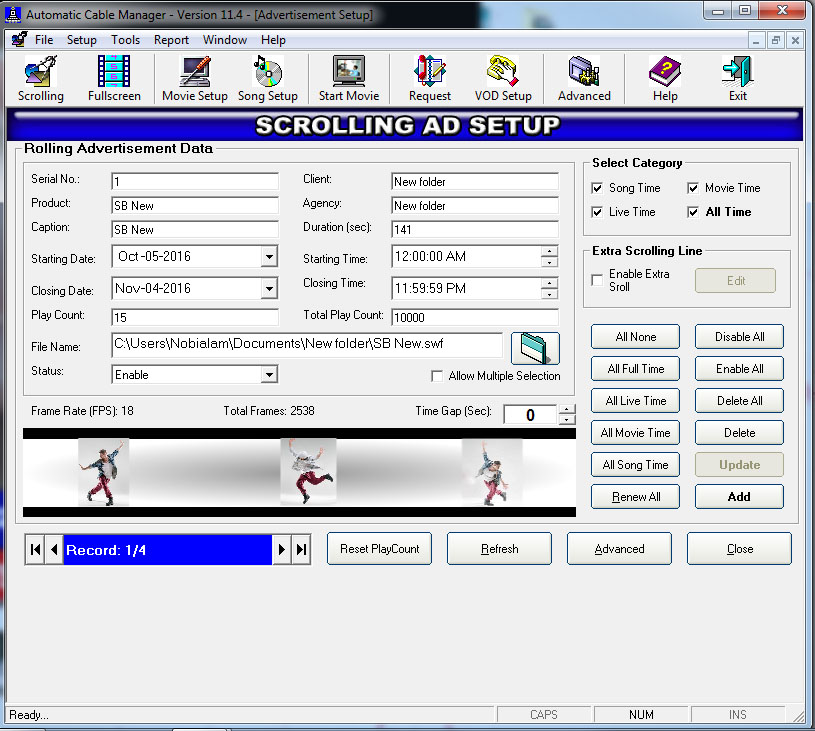Enable Extra Scroll in Extra Scrolling Line
Viewport: 815px width, 731px height.
click(596, 279)
